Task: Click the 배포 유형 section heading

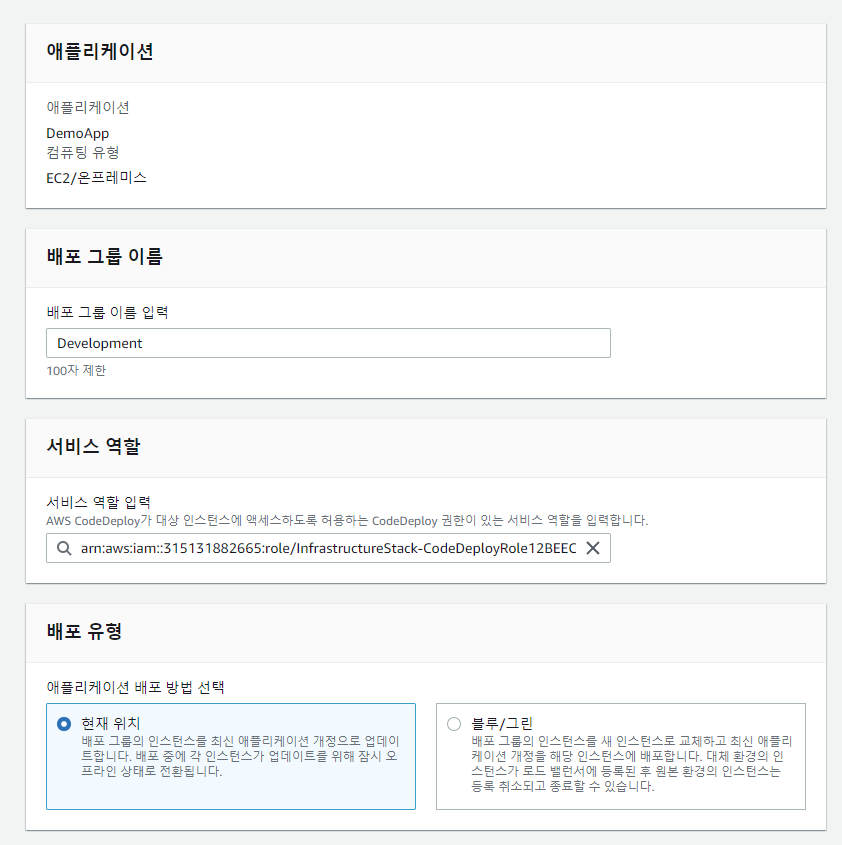Action: [84, 632]
